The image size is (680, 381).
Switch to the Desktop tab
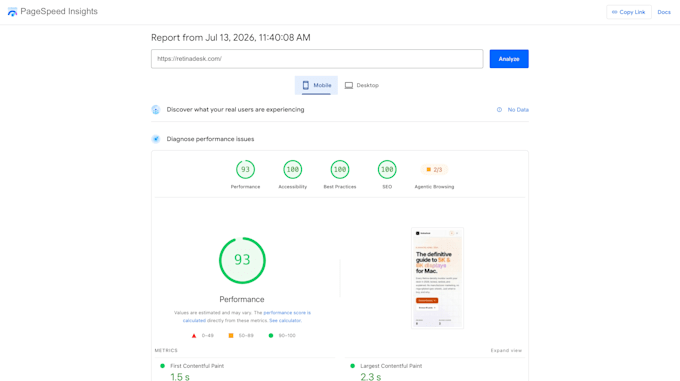coord(362,85)
